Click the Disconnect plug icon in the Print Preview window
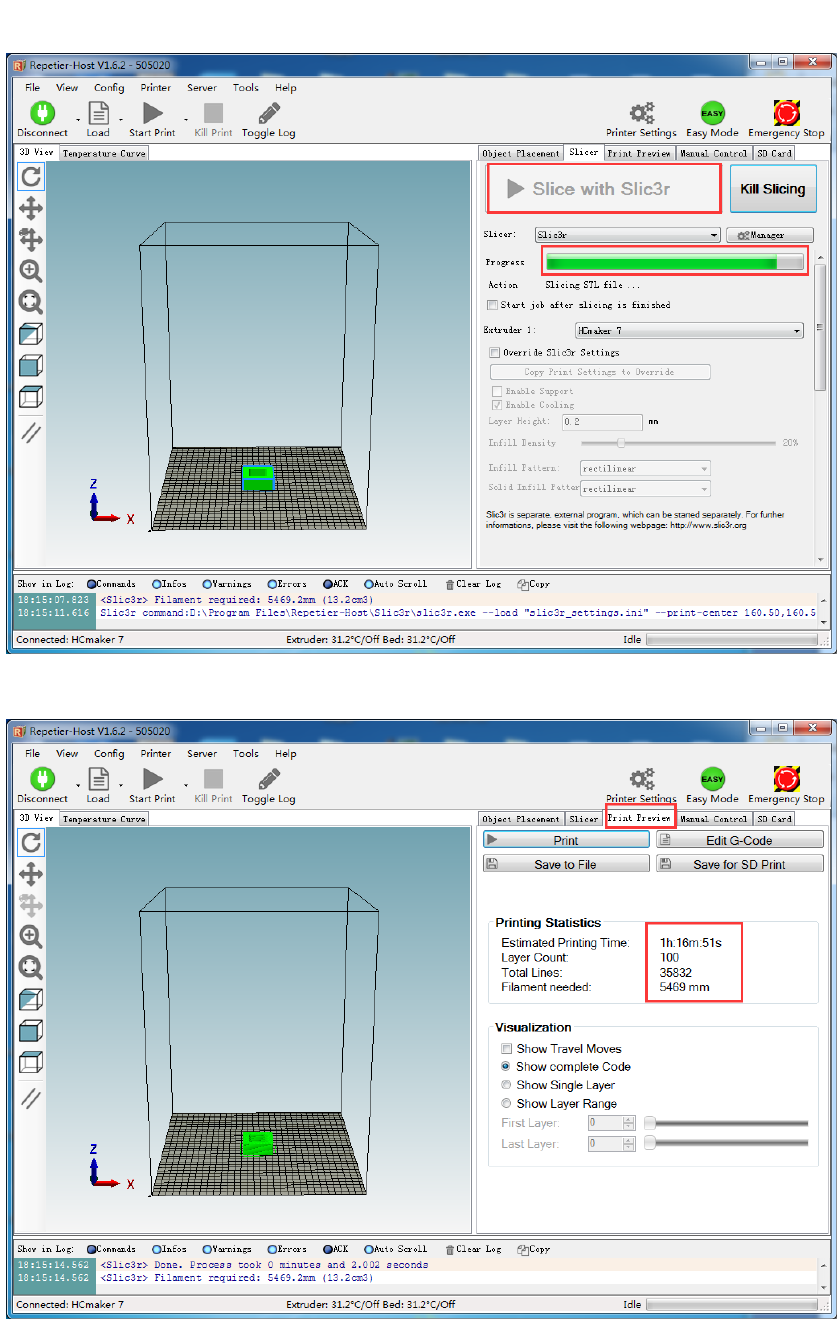 pyautogui.click(x=41, y=778)
